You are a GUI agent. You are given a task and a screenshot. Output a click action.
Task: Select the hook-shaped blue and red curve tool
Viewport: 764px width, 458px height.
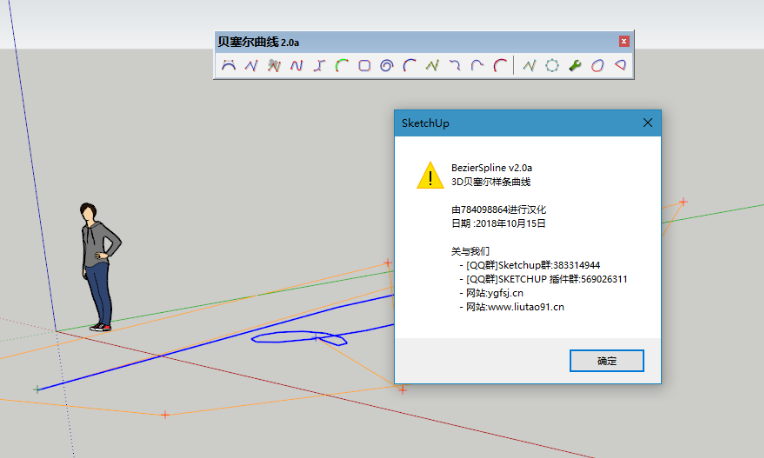455,65
